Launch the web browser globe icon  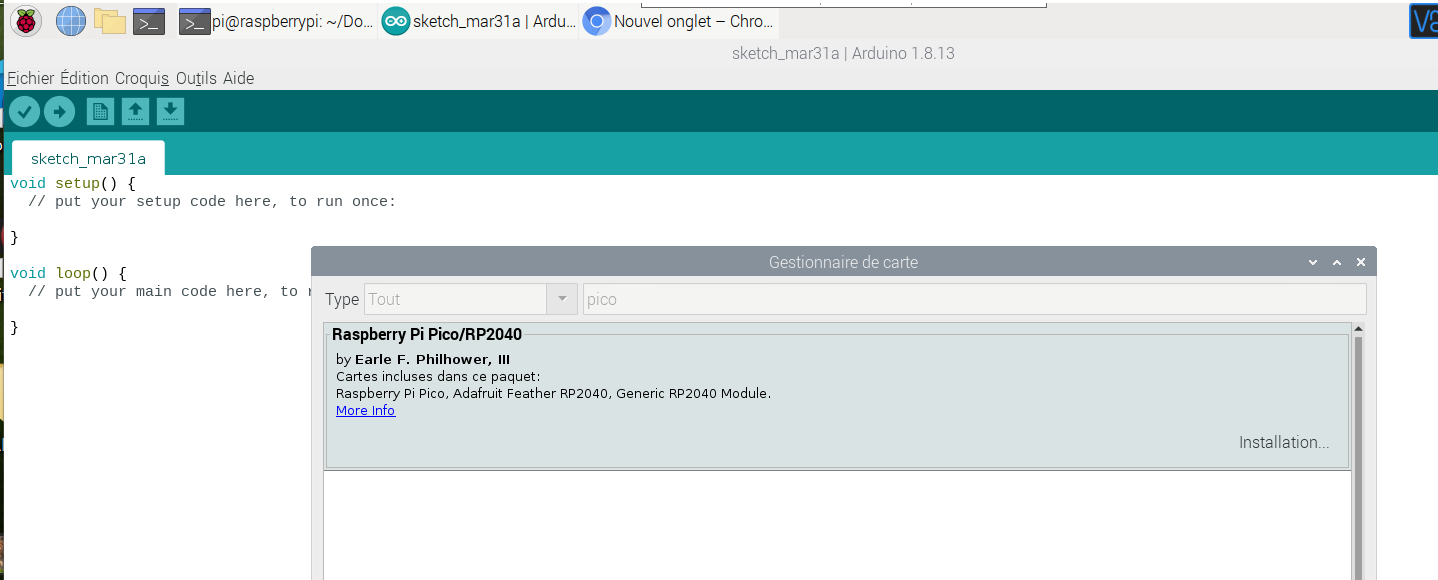click(x=70, y=20)
